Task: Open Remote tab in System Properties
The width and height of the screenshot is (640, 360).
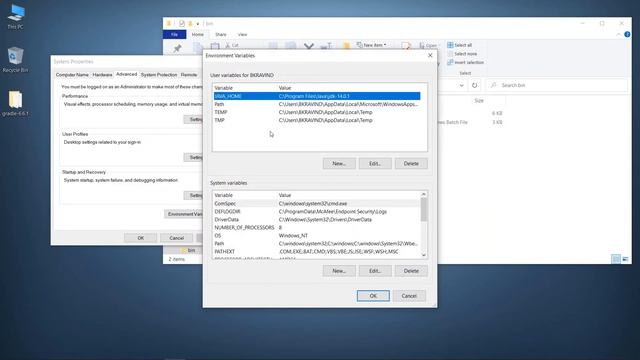Action: [189, 75]
